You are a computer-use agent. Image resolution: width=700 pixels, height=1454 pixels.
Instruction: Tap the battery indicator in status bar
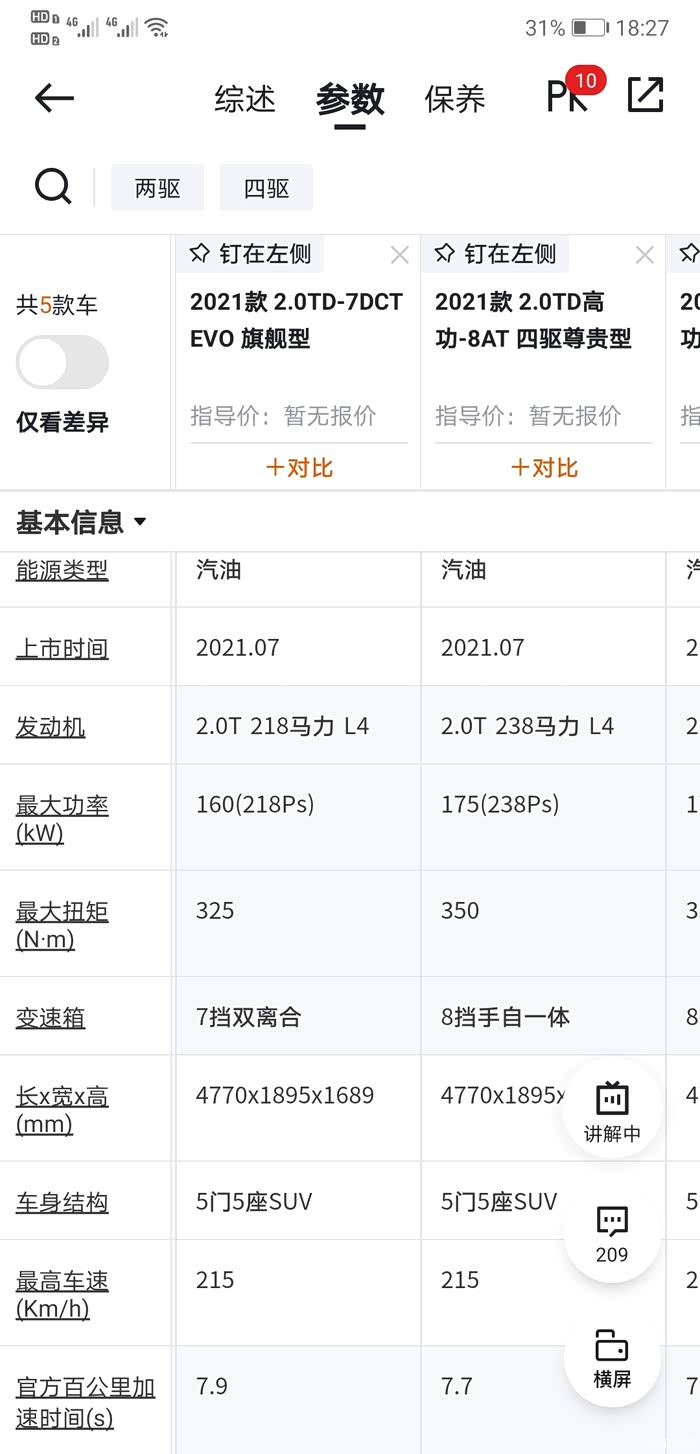590,28
